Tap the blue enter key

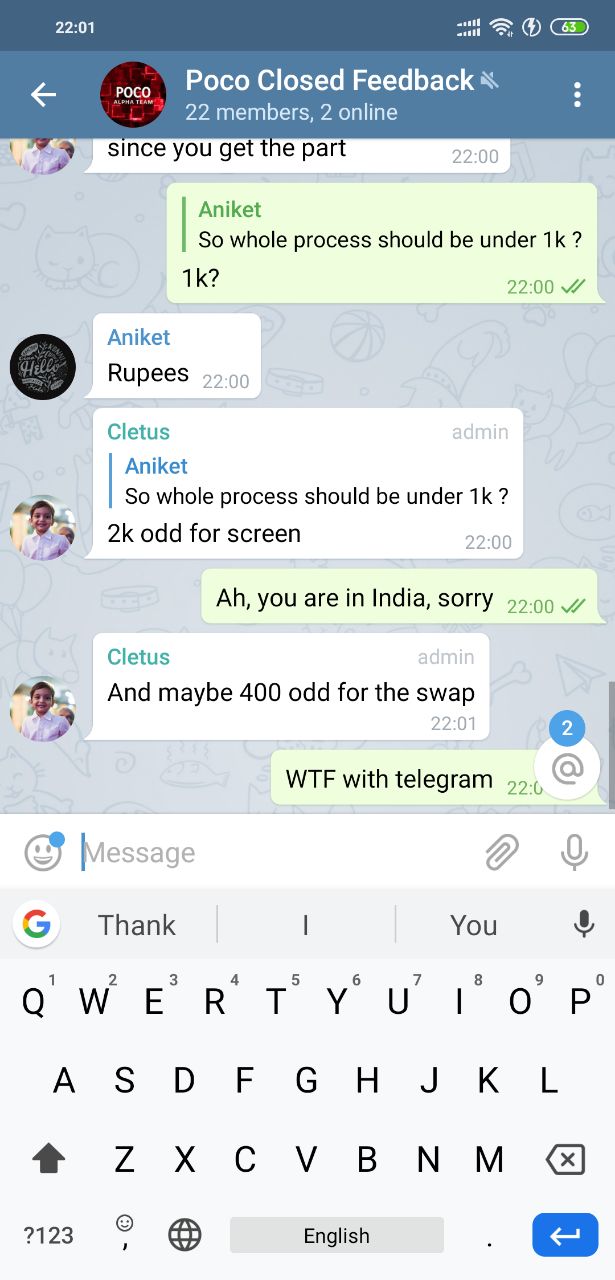(565, 1235)
